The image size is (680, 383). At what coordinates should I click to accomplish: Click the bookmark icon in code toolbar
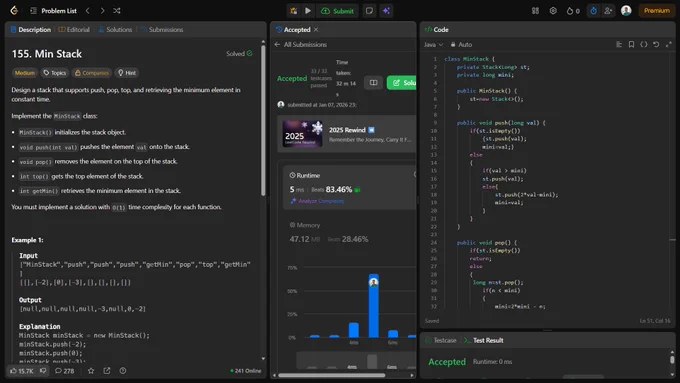[x=631, y=44]
